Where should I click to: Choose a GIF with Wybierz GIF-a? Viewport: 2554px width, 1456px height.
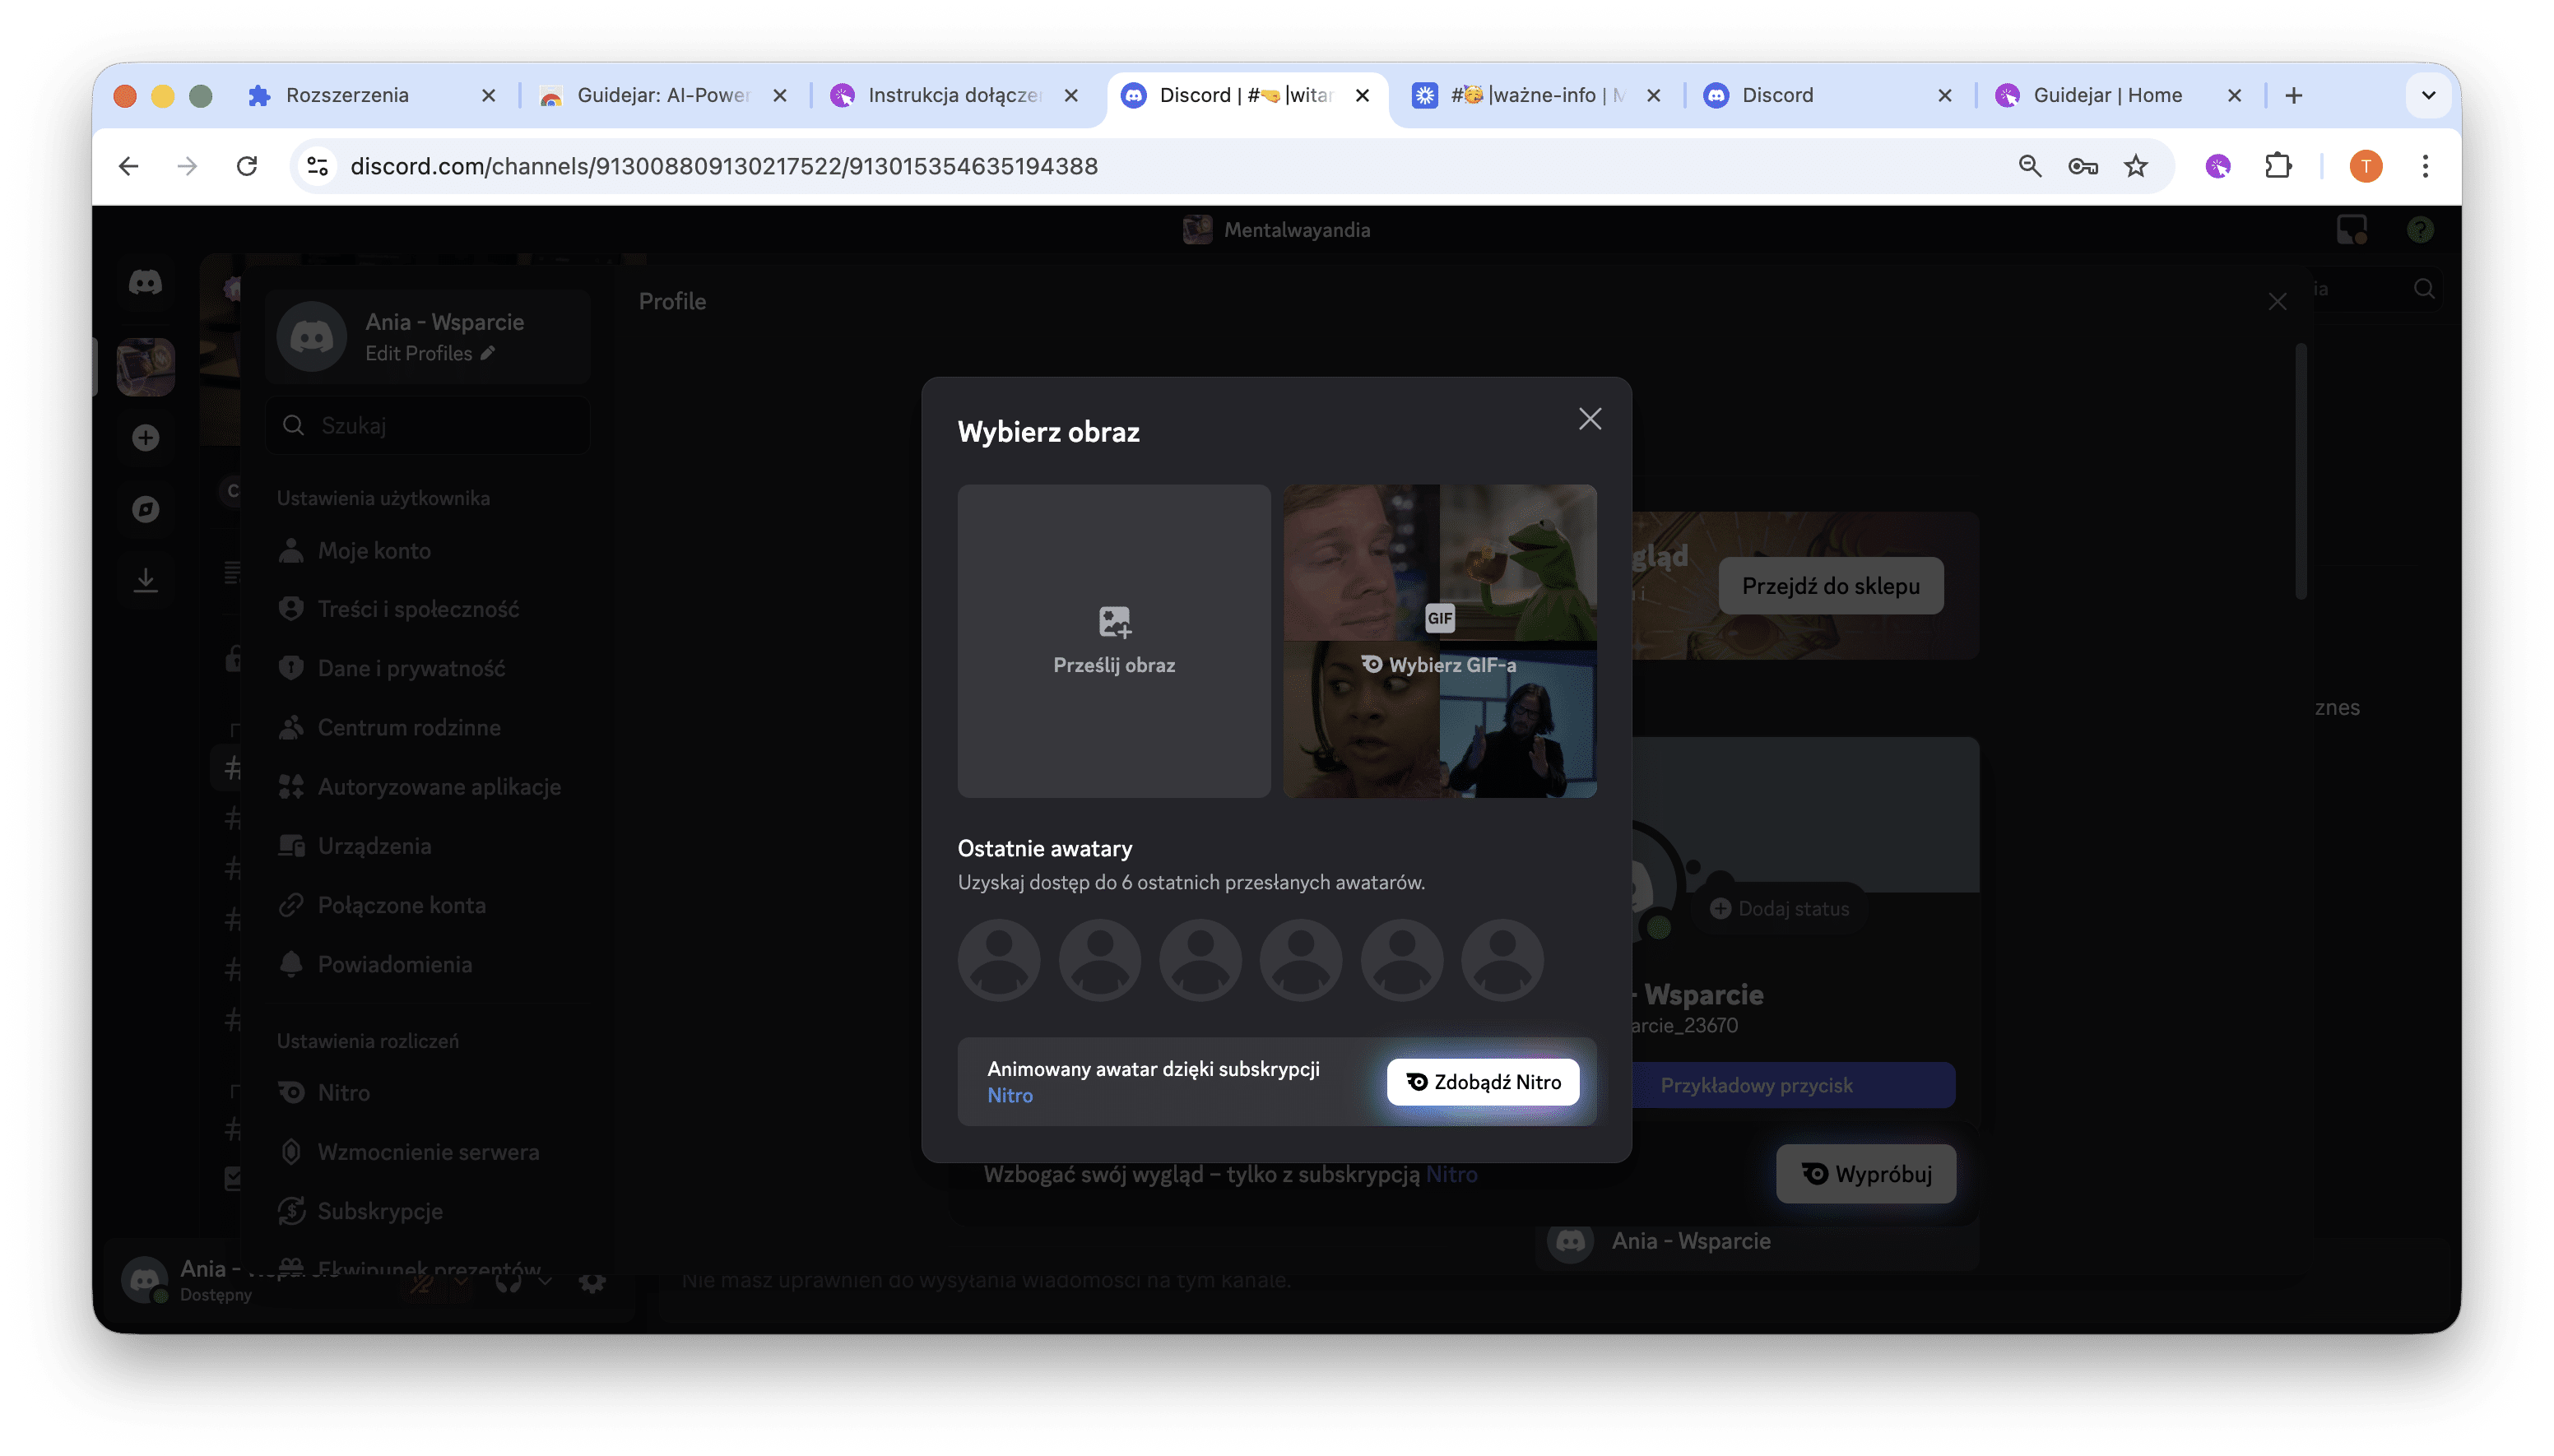coord(1439,641)
